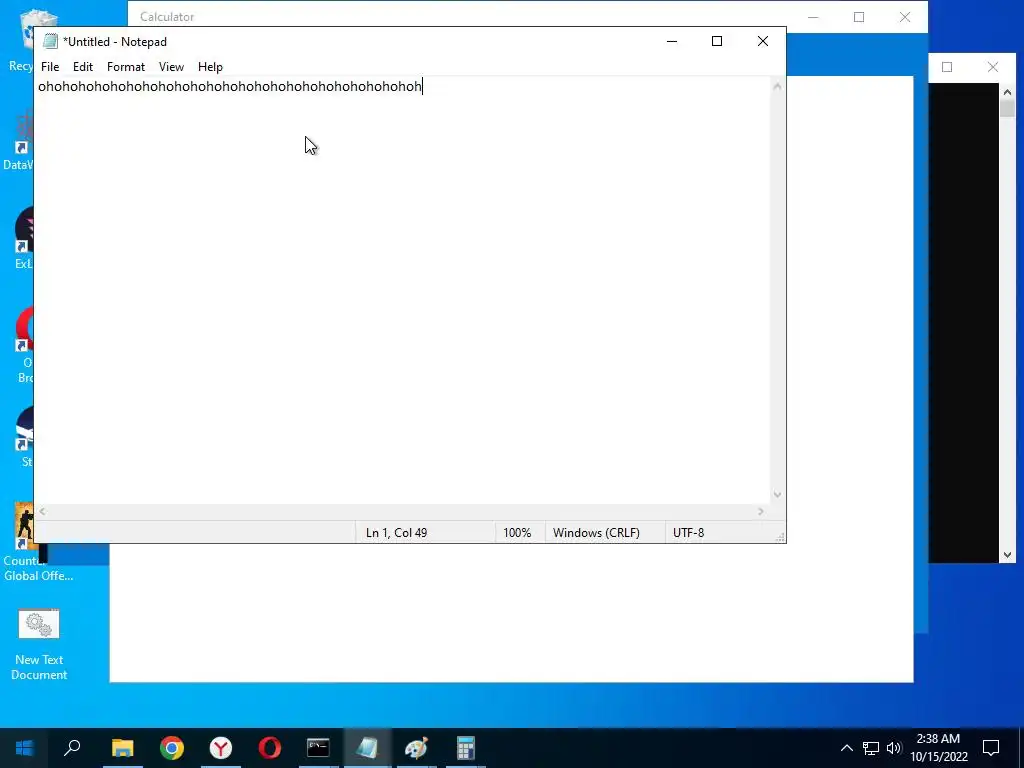Click the Notepad vertical scrollbar down arrow
Screen dimensions: 1024x768
click(x=777, y=495)
